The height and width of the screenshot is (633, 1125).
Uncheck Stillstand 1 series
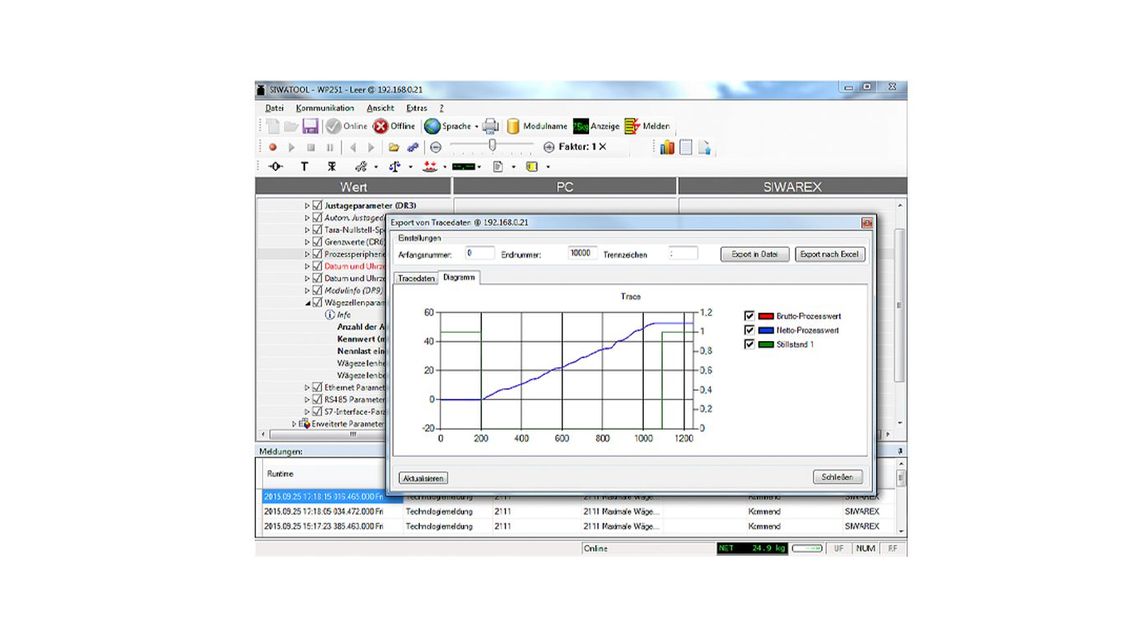749,344
